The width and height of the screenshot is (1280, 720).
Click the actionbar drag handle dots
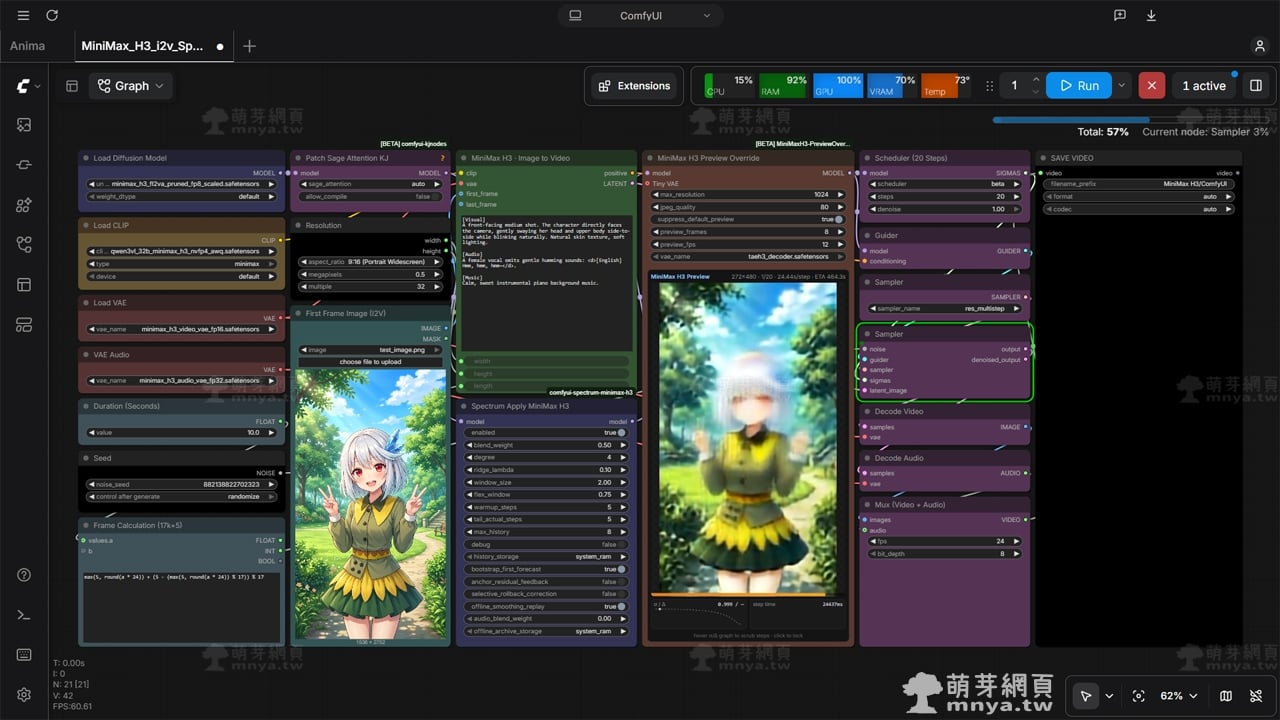pyautogui.click(x=989, y=86)
